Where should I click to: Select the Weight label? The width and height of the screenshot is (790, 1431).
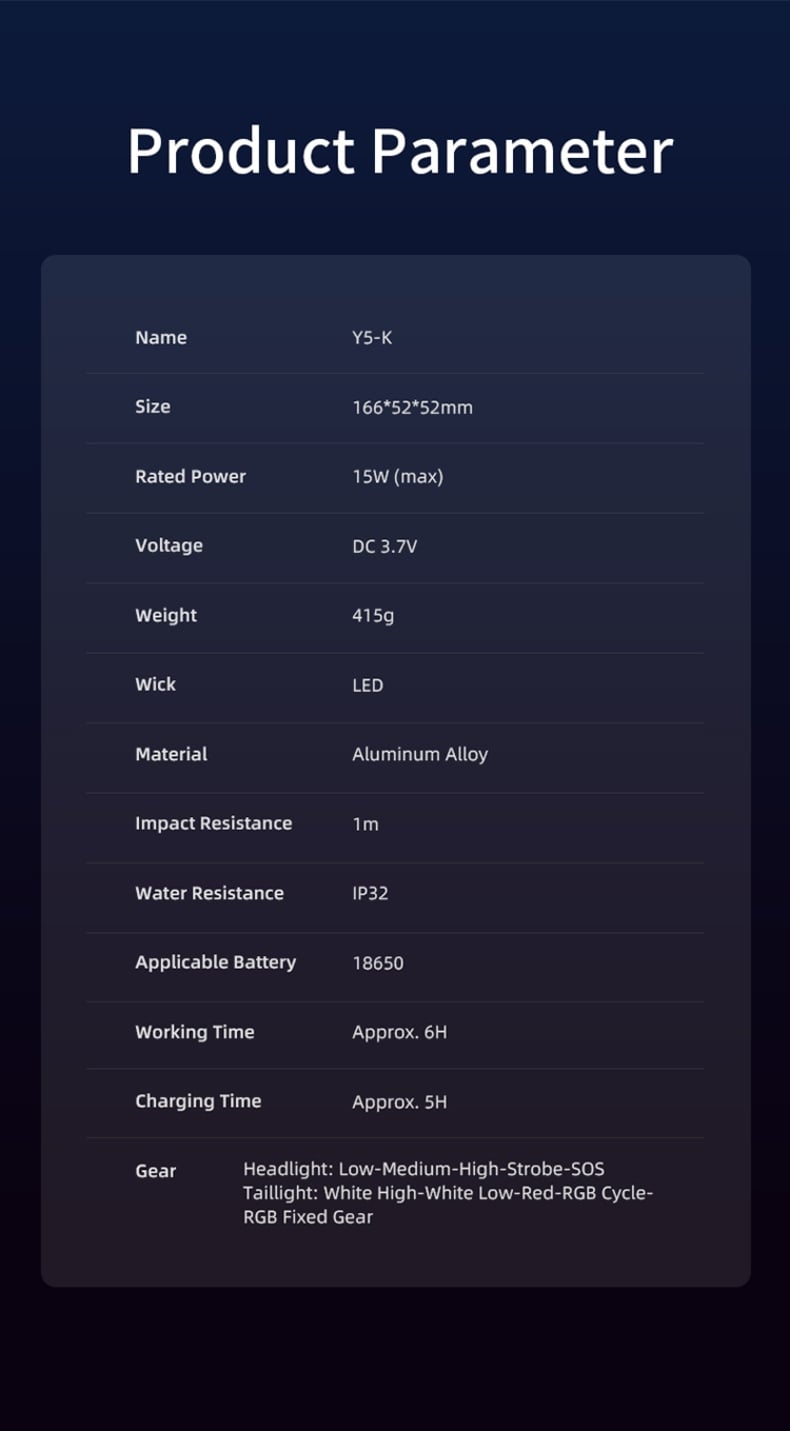pyautogui.click(x=166, y=615)
